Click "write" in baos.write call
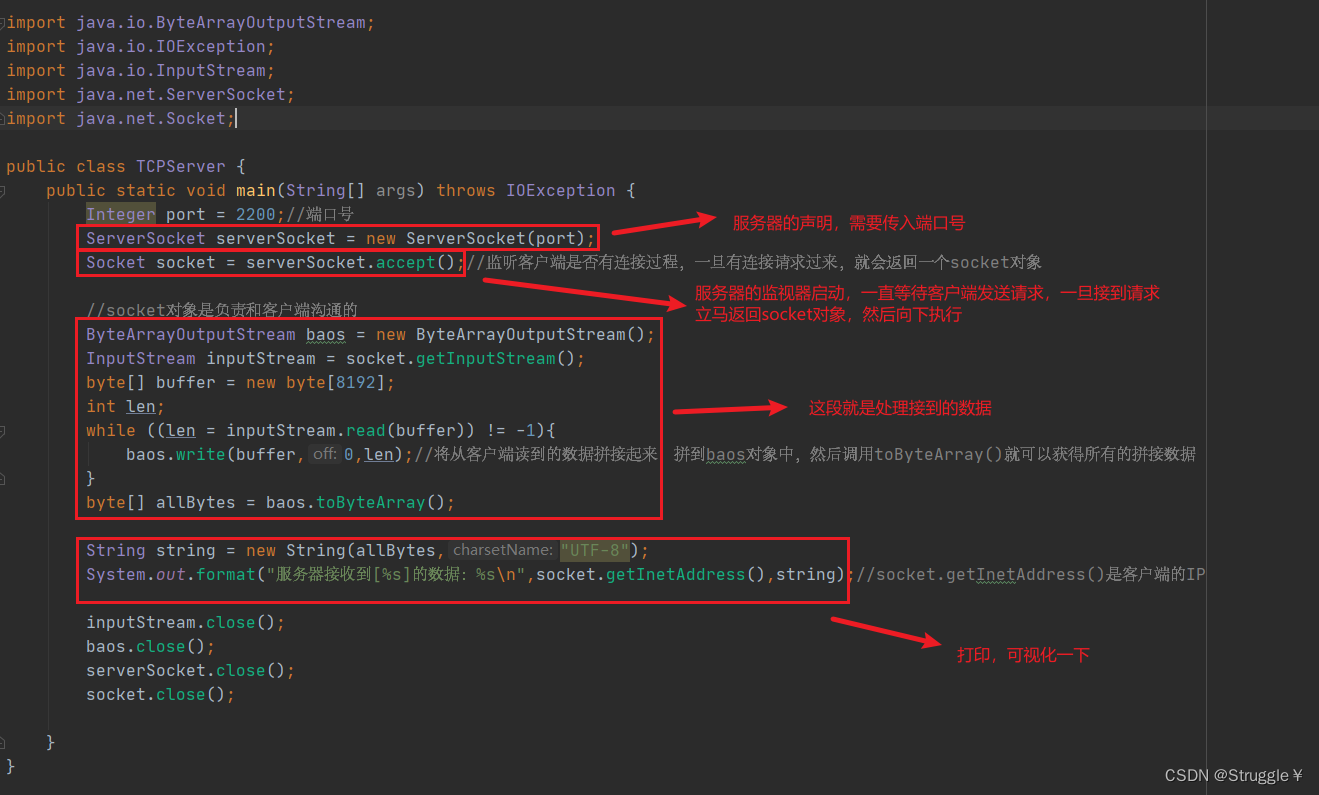This screenshot has height=795, width=1319. tap(201, 454)
